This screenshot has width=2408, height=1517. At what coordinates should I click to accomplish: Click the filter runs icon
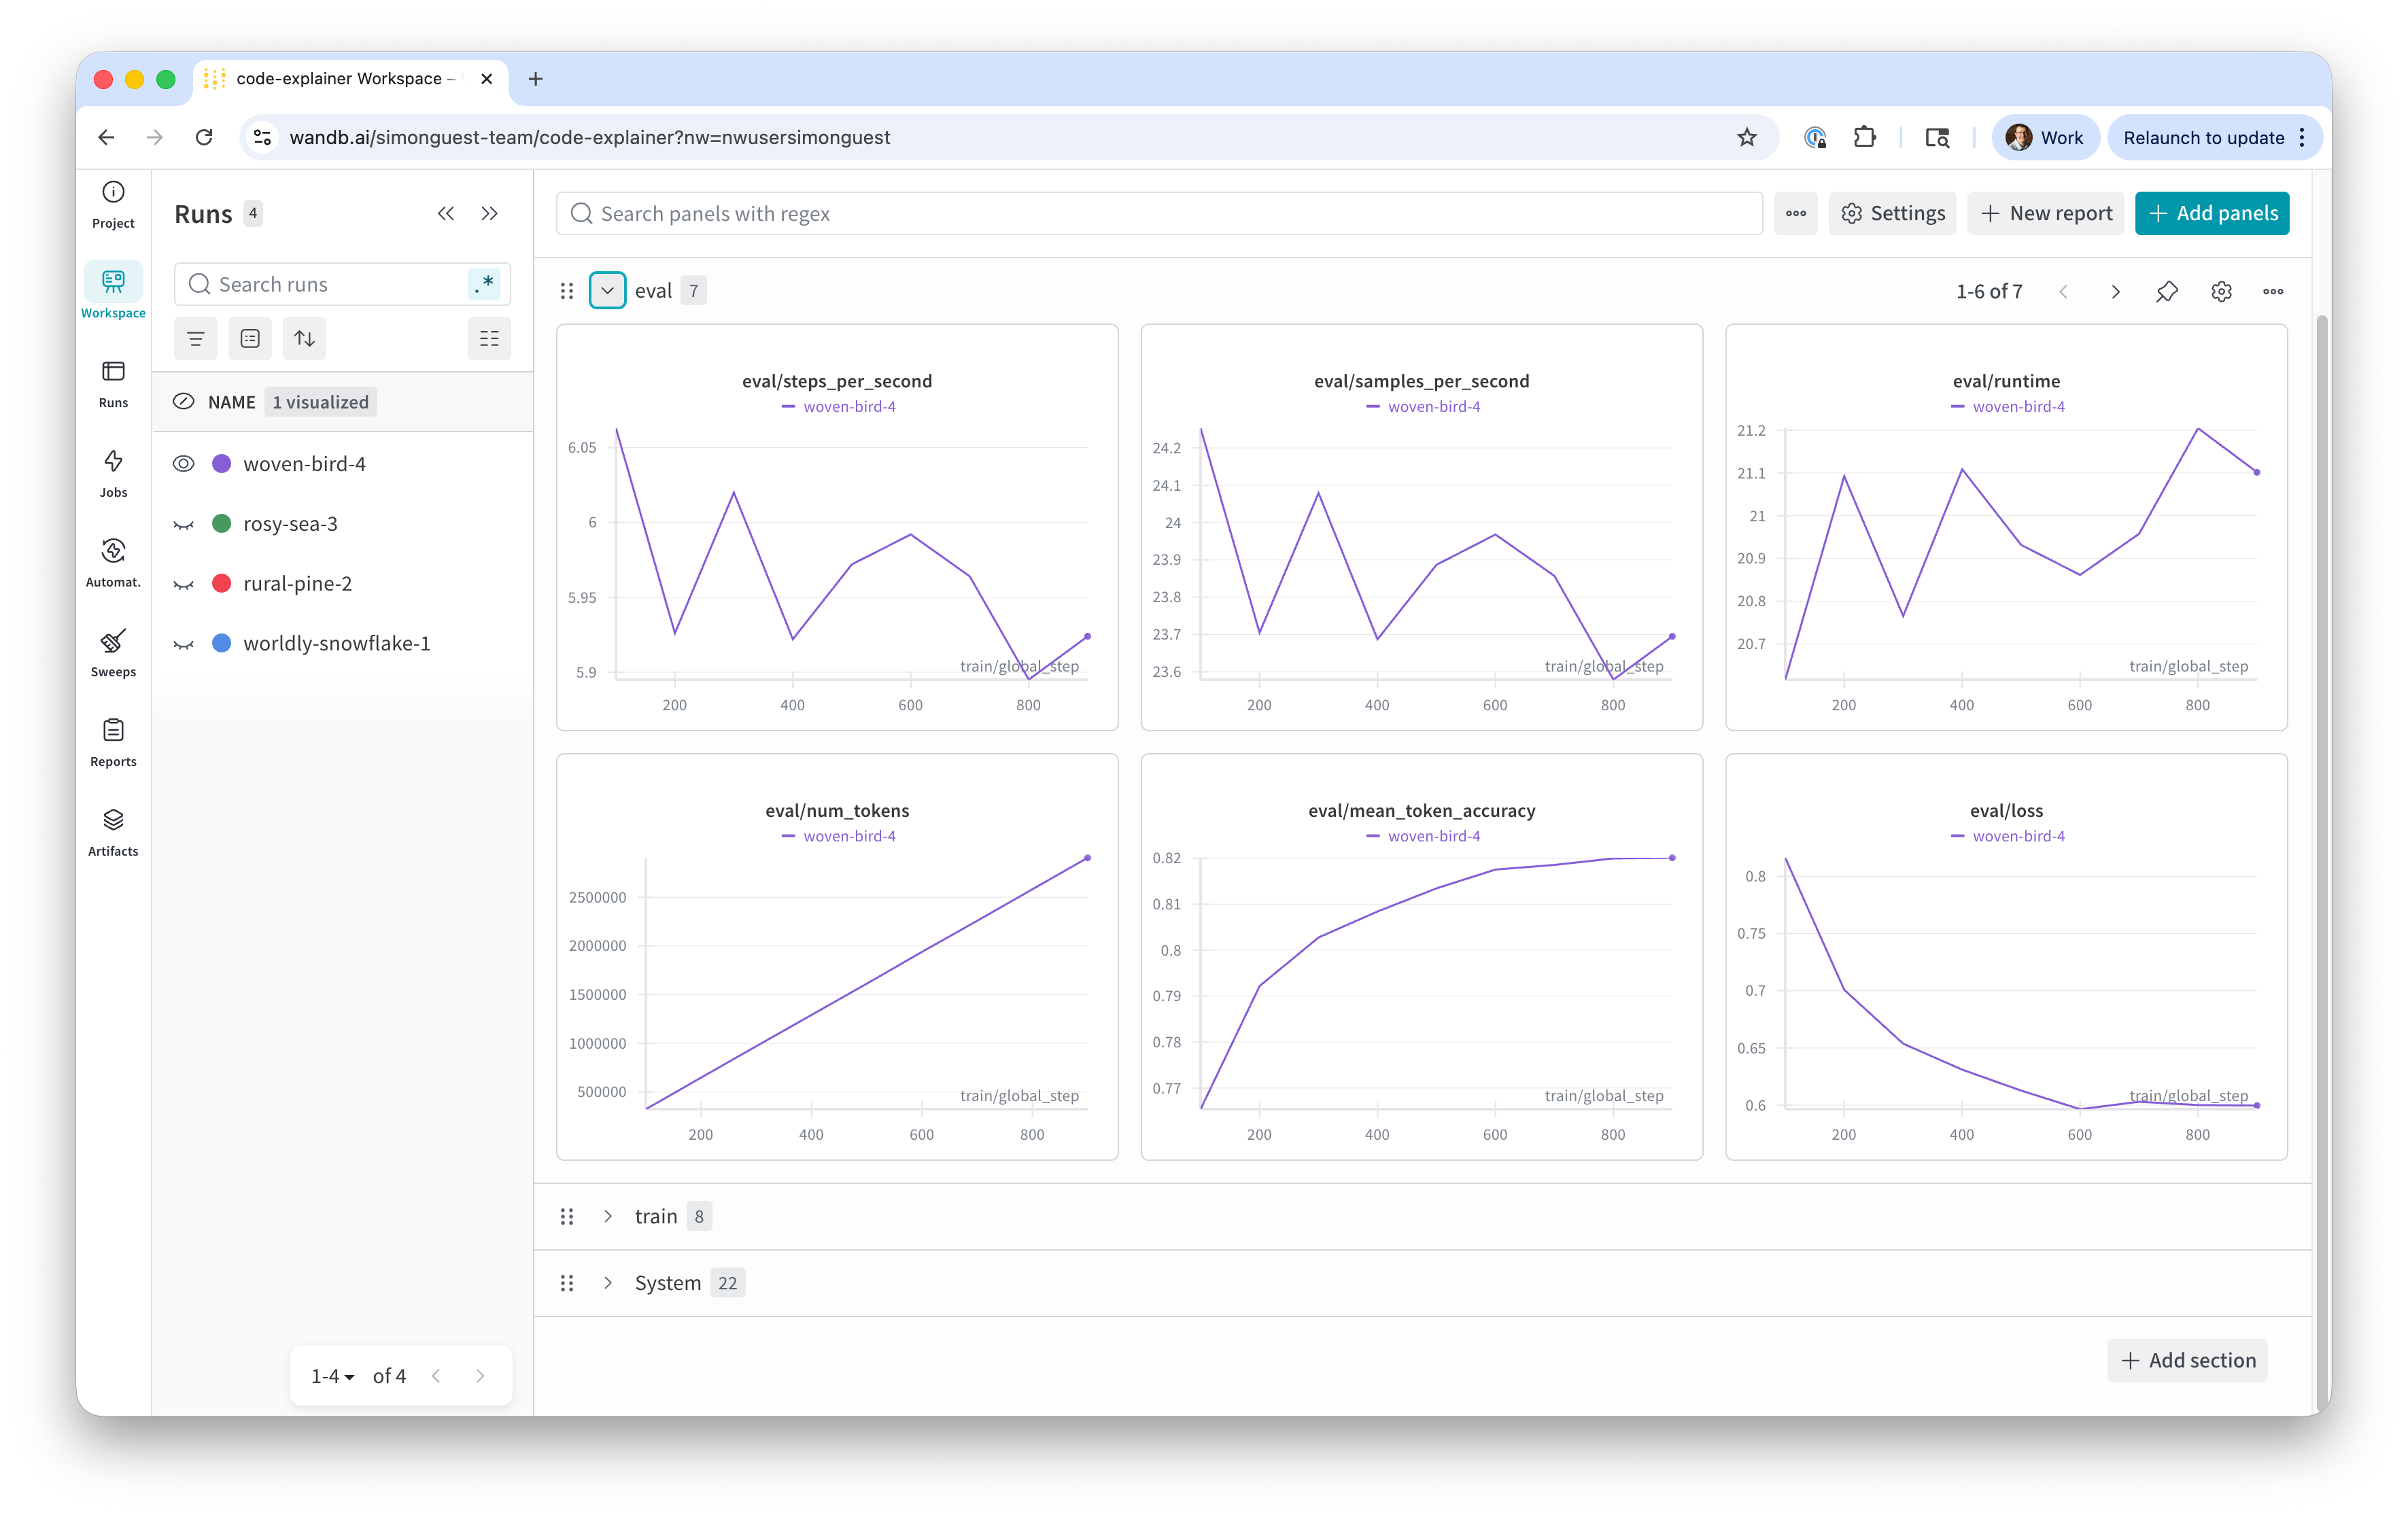(196, 339)
